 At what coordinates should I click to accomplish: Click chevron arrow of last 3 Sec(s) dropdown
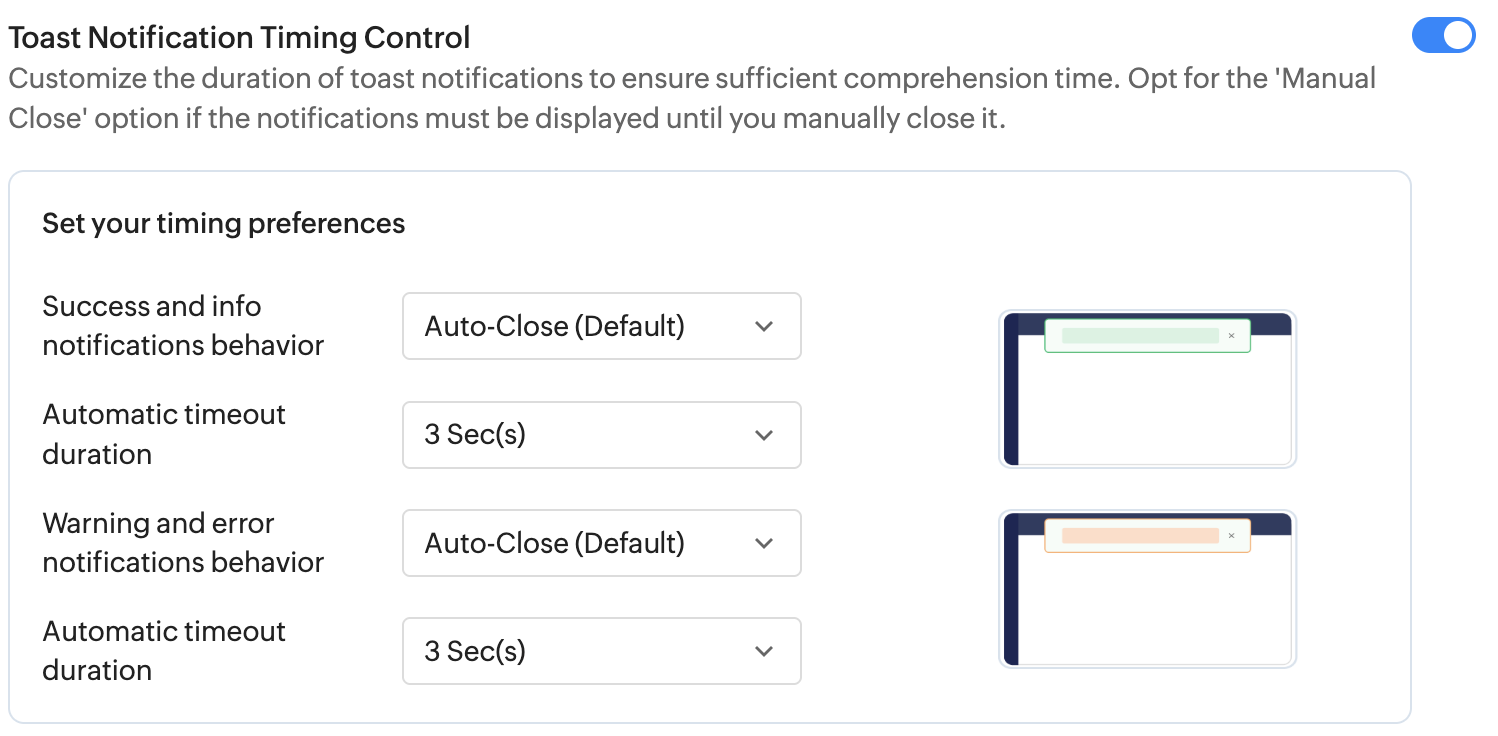pyautogui.click(x=764, y=651)
